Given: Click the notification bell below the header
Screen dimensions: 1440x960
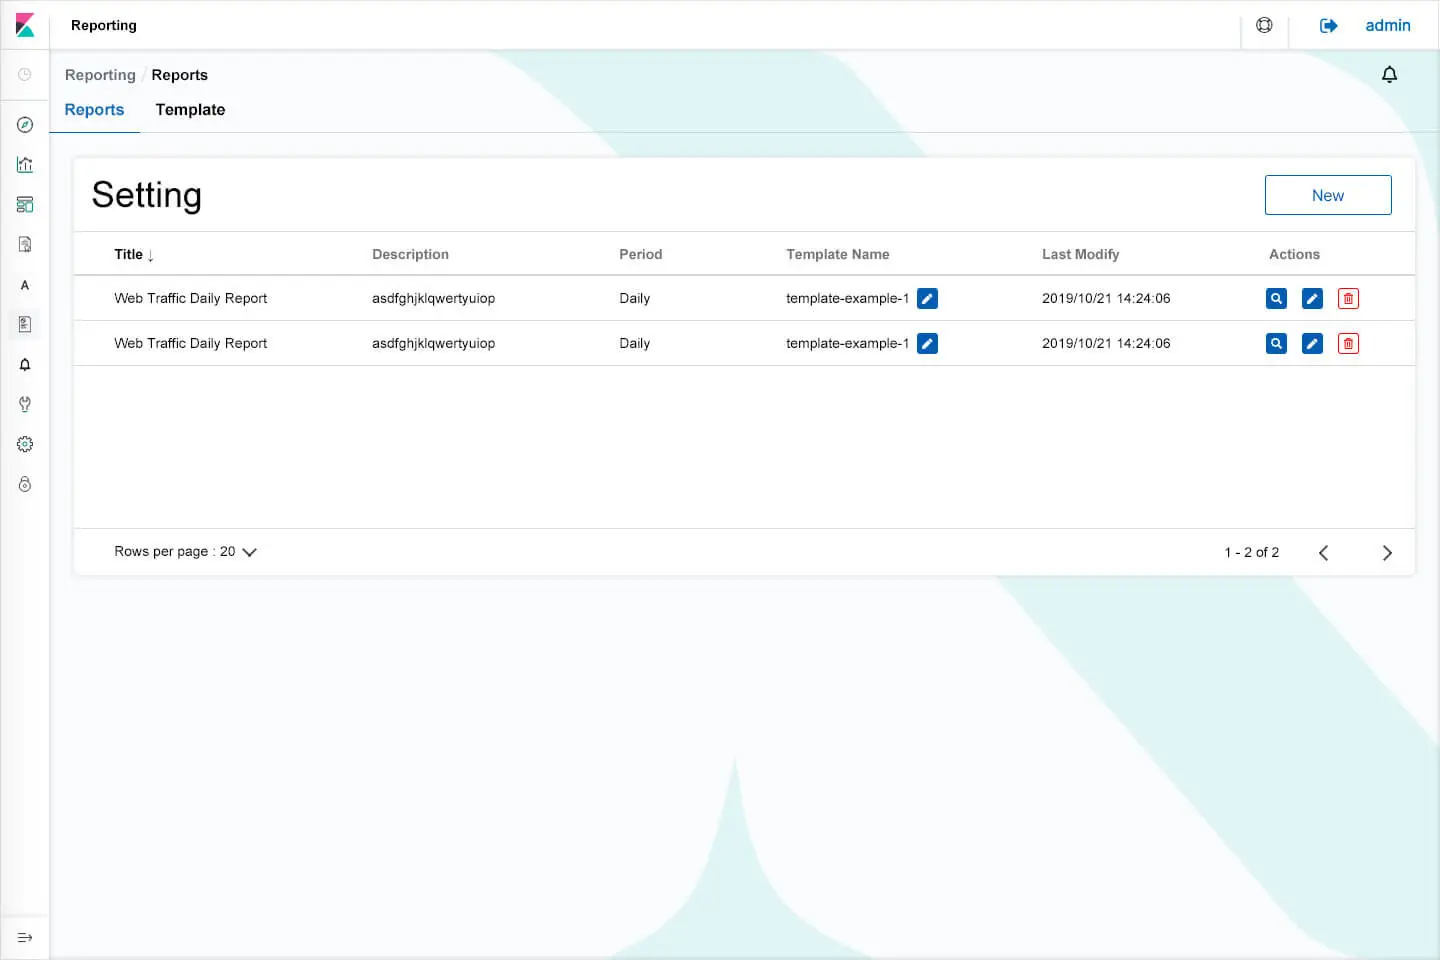Looking at the screenshot, I should (1389, 75).
